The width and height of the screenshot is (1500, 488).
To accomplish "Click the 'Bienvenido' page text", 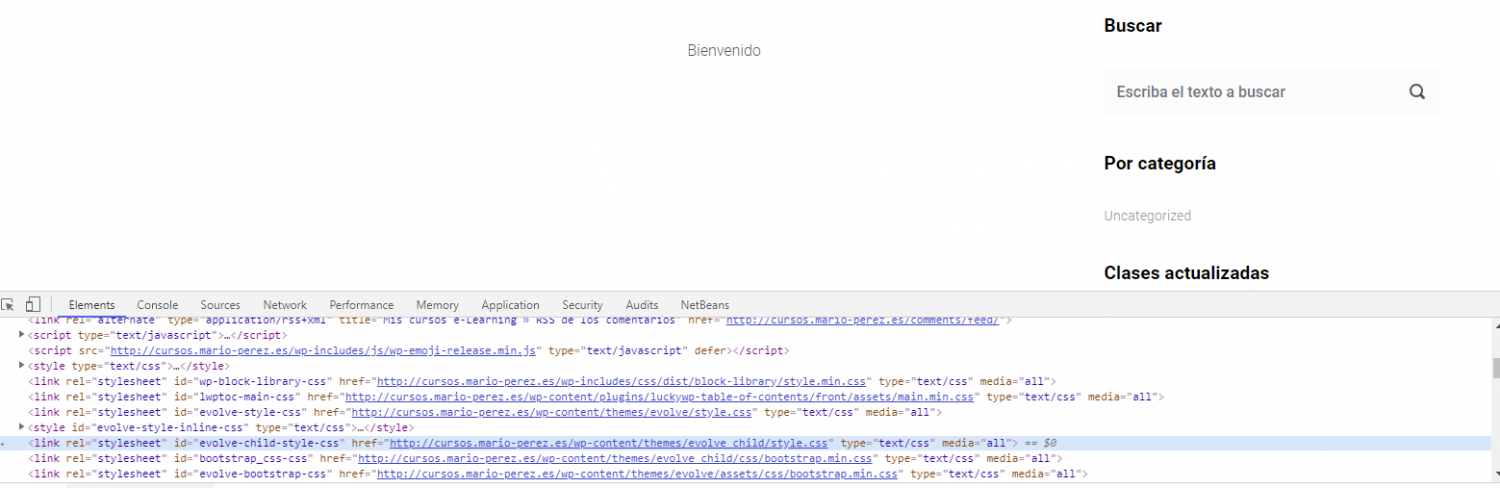I will point(724,50).
